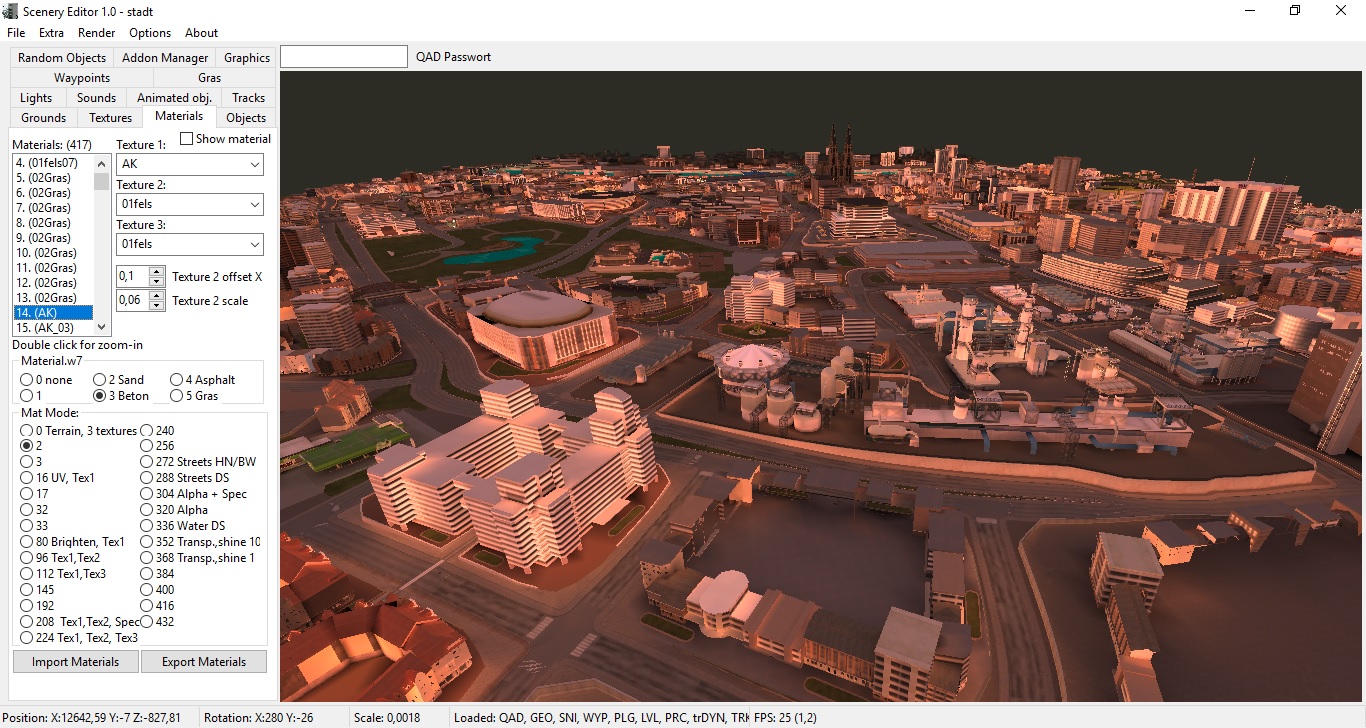Choose Mat Mode 336 Water DS
The height and width of the screenshot is (728, 1366).
pyautogui.click(x=147, y=526)
